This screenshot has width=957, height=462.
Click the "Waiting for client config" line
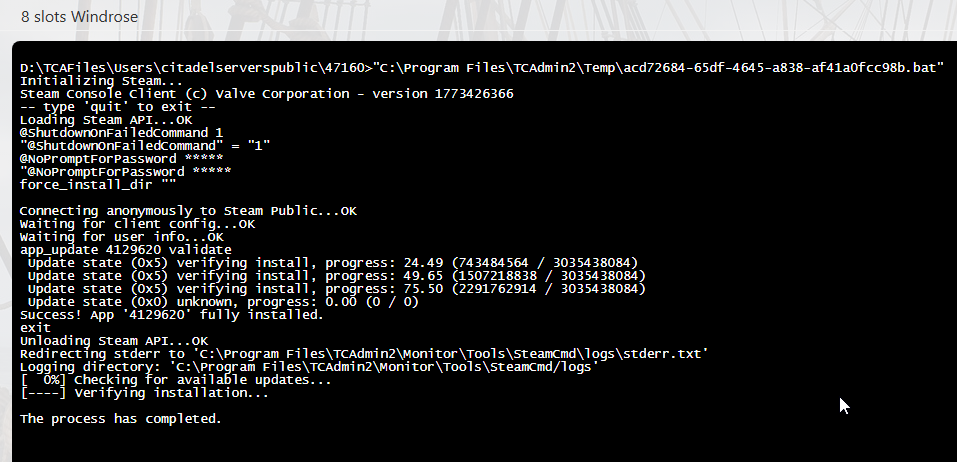[137, 224]
